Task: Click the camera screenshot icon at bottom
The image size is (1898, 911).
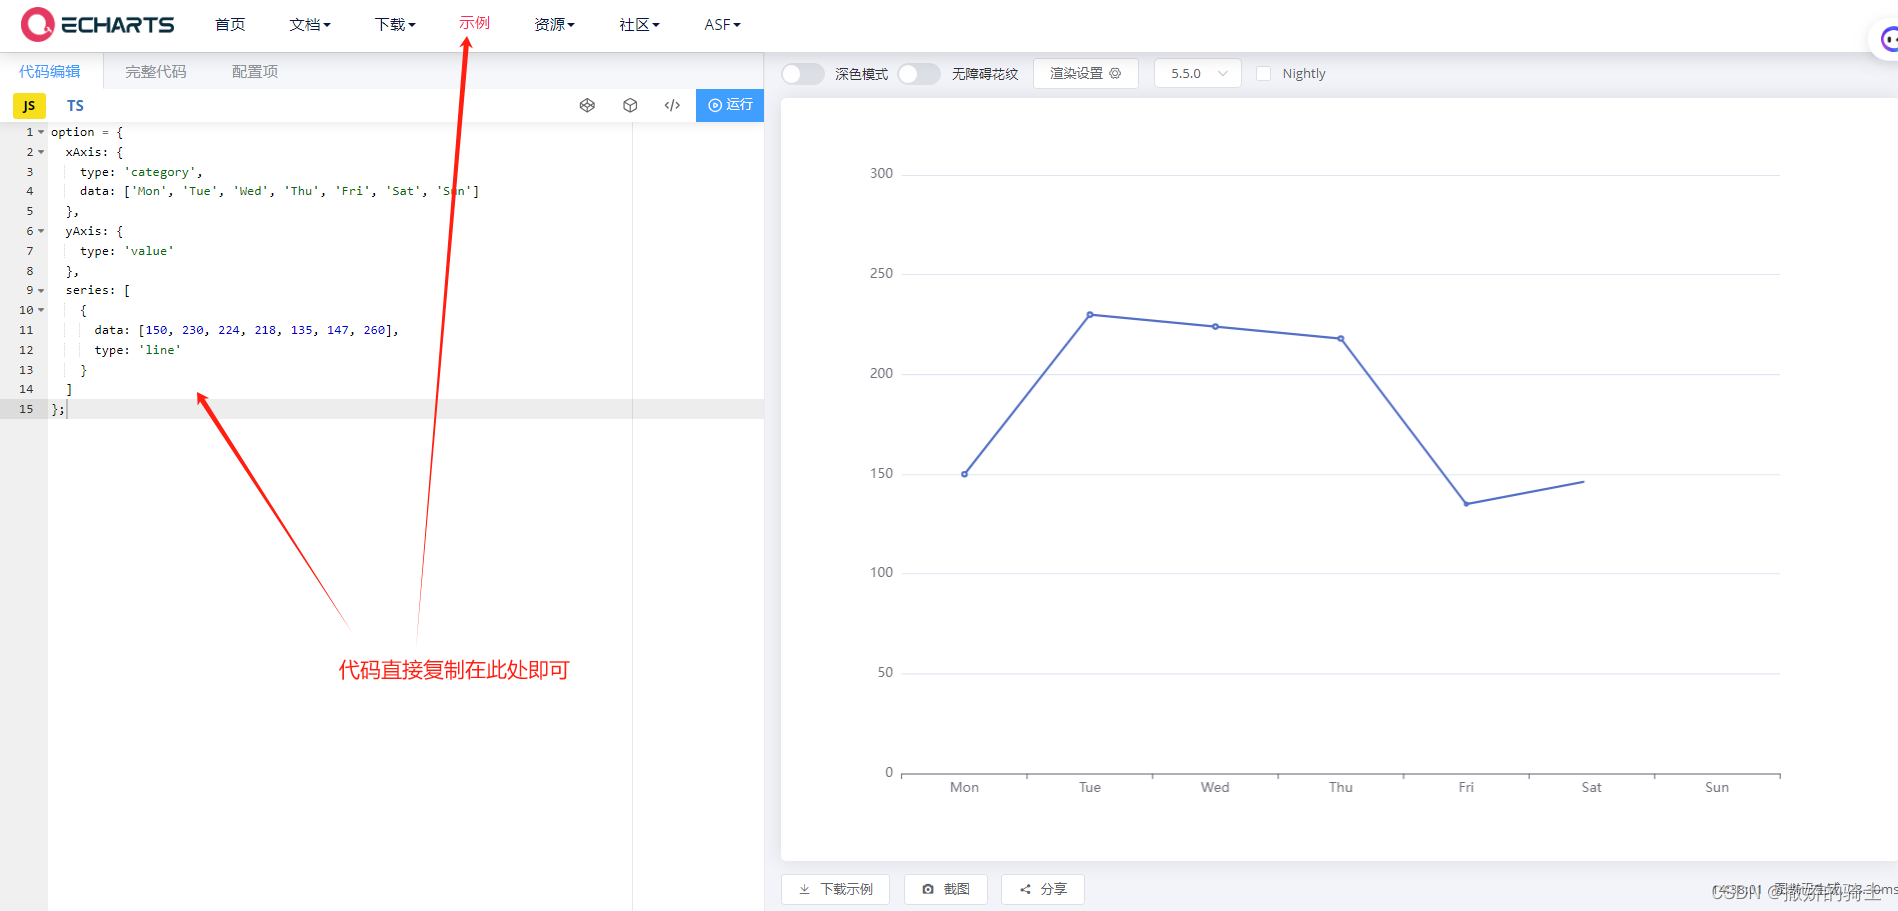Action: (930, 889)
